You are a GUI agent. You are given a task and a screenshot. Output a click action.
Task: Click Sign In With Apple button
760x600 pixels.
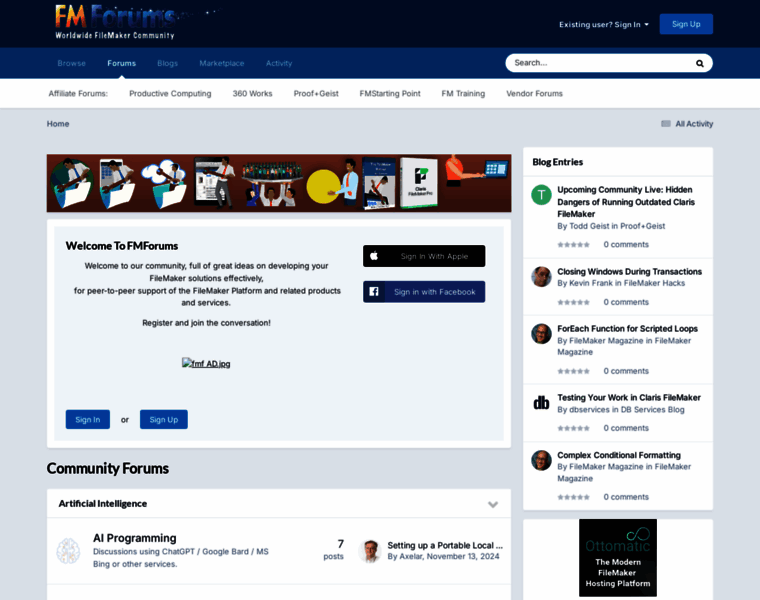point(424,256)
